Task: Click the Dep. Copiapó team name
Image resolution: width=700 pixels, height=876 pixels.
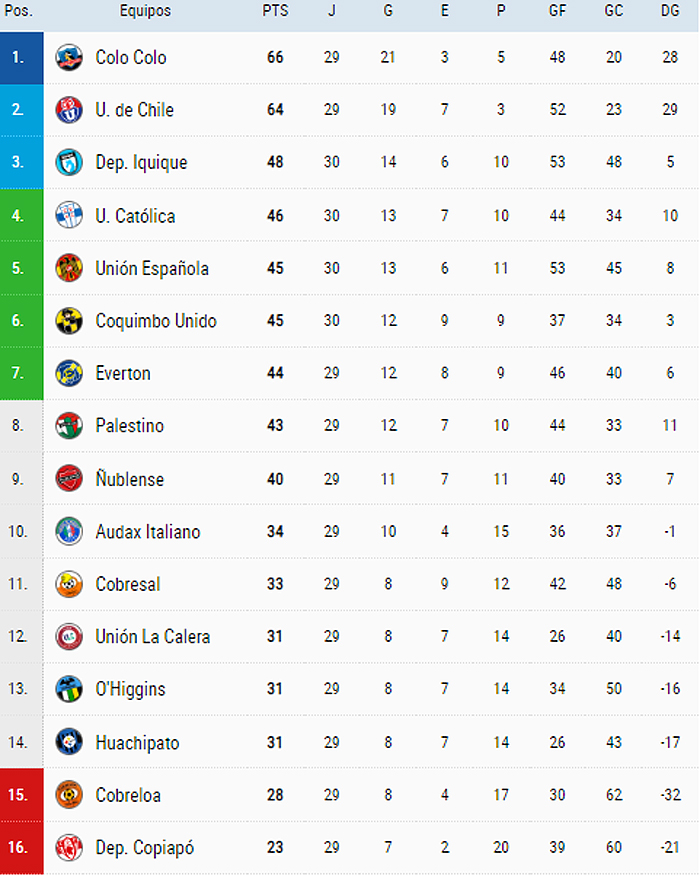Action: point(145,848)
